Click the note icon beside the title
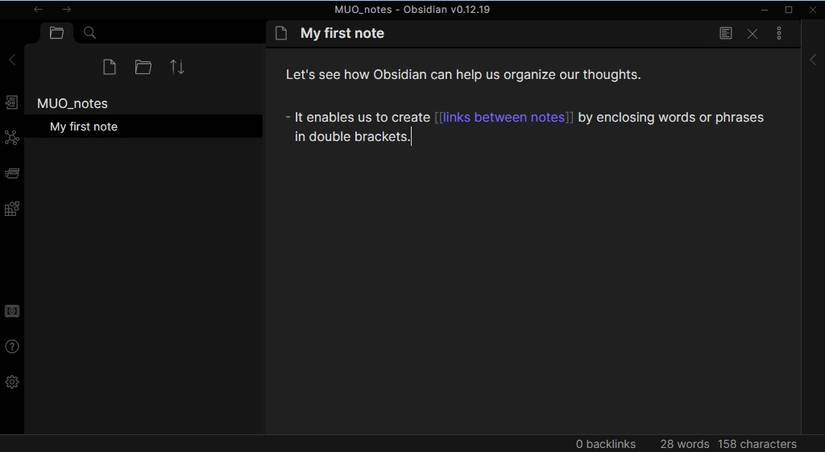 tap(281, 33)
